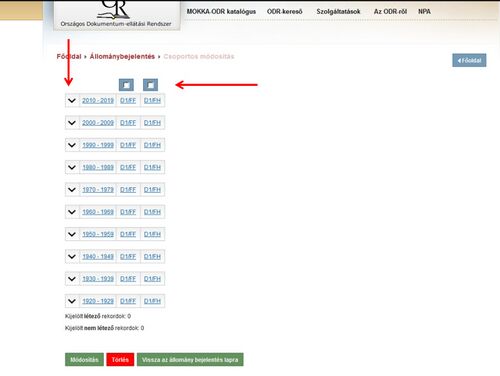
Task: Click the green Módosítás button
Action: click(84, 360)
